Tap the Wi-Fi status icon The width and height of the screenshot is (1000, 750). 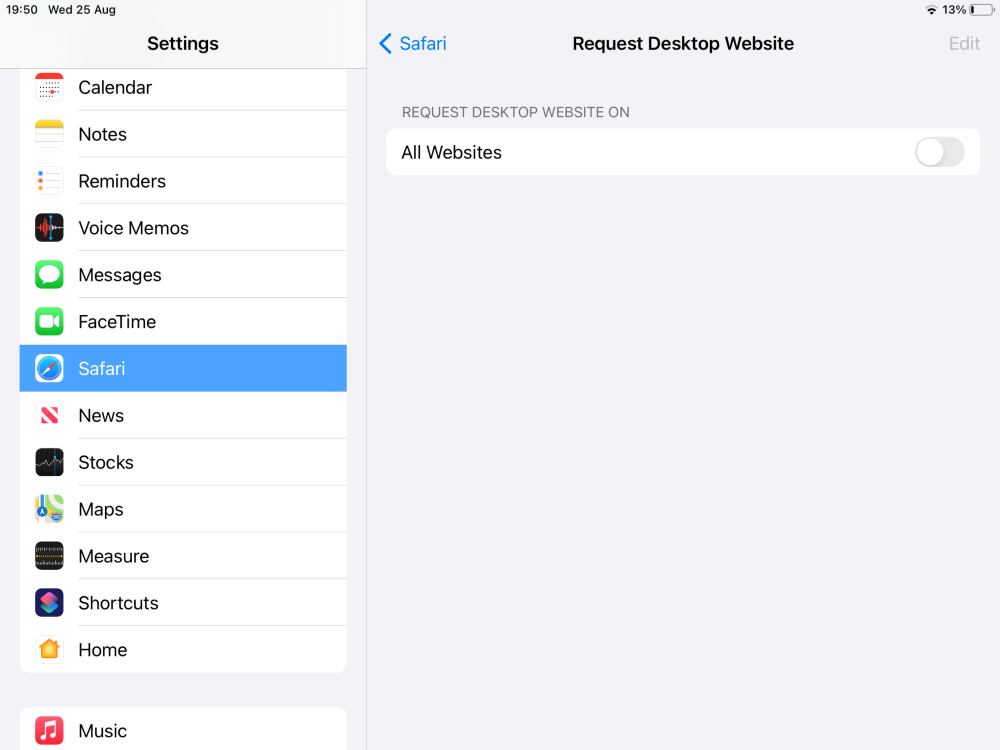931,10
